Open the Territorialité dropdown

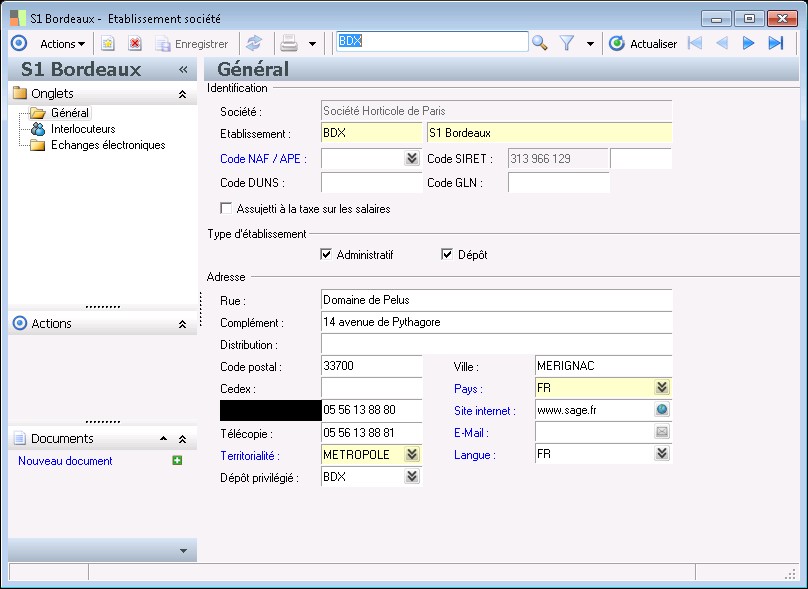click(x=411, y=454)
